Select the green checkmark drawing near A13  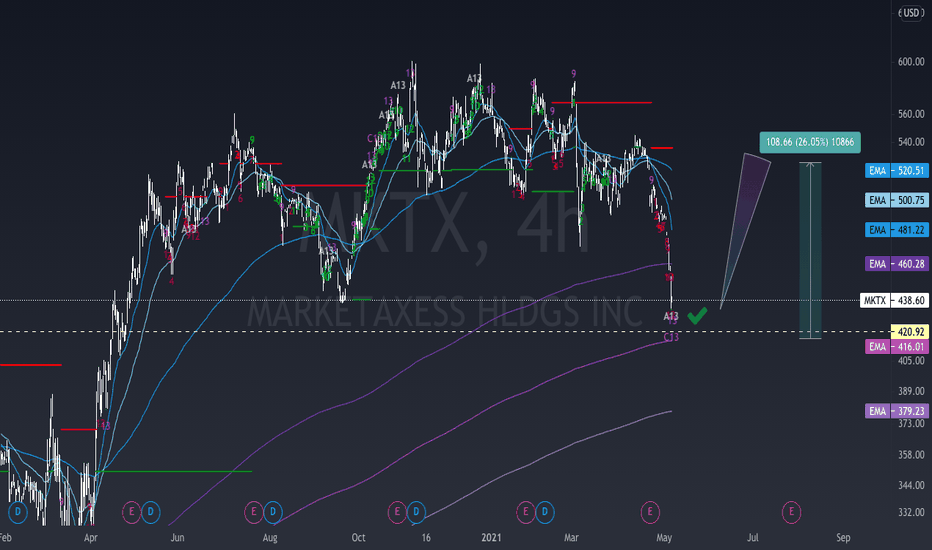point(697,316)
